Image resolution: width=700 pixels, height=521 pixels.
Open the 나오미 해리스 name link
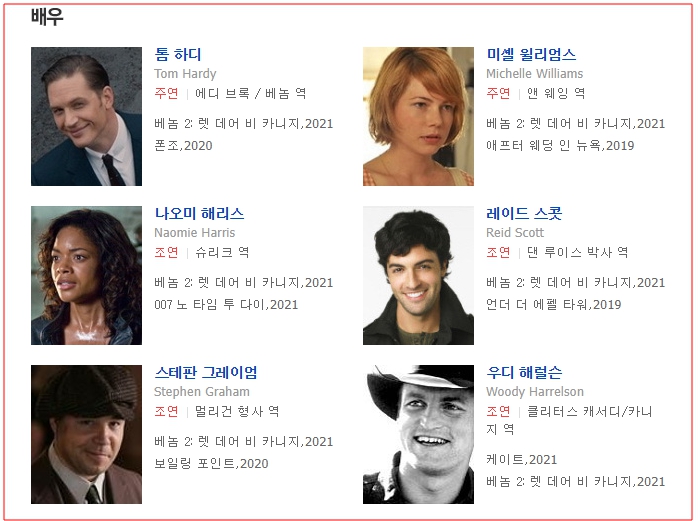(x=199, y=213)
